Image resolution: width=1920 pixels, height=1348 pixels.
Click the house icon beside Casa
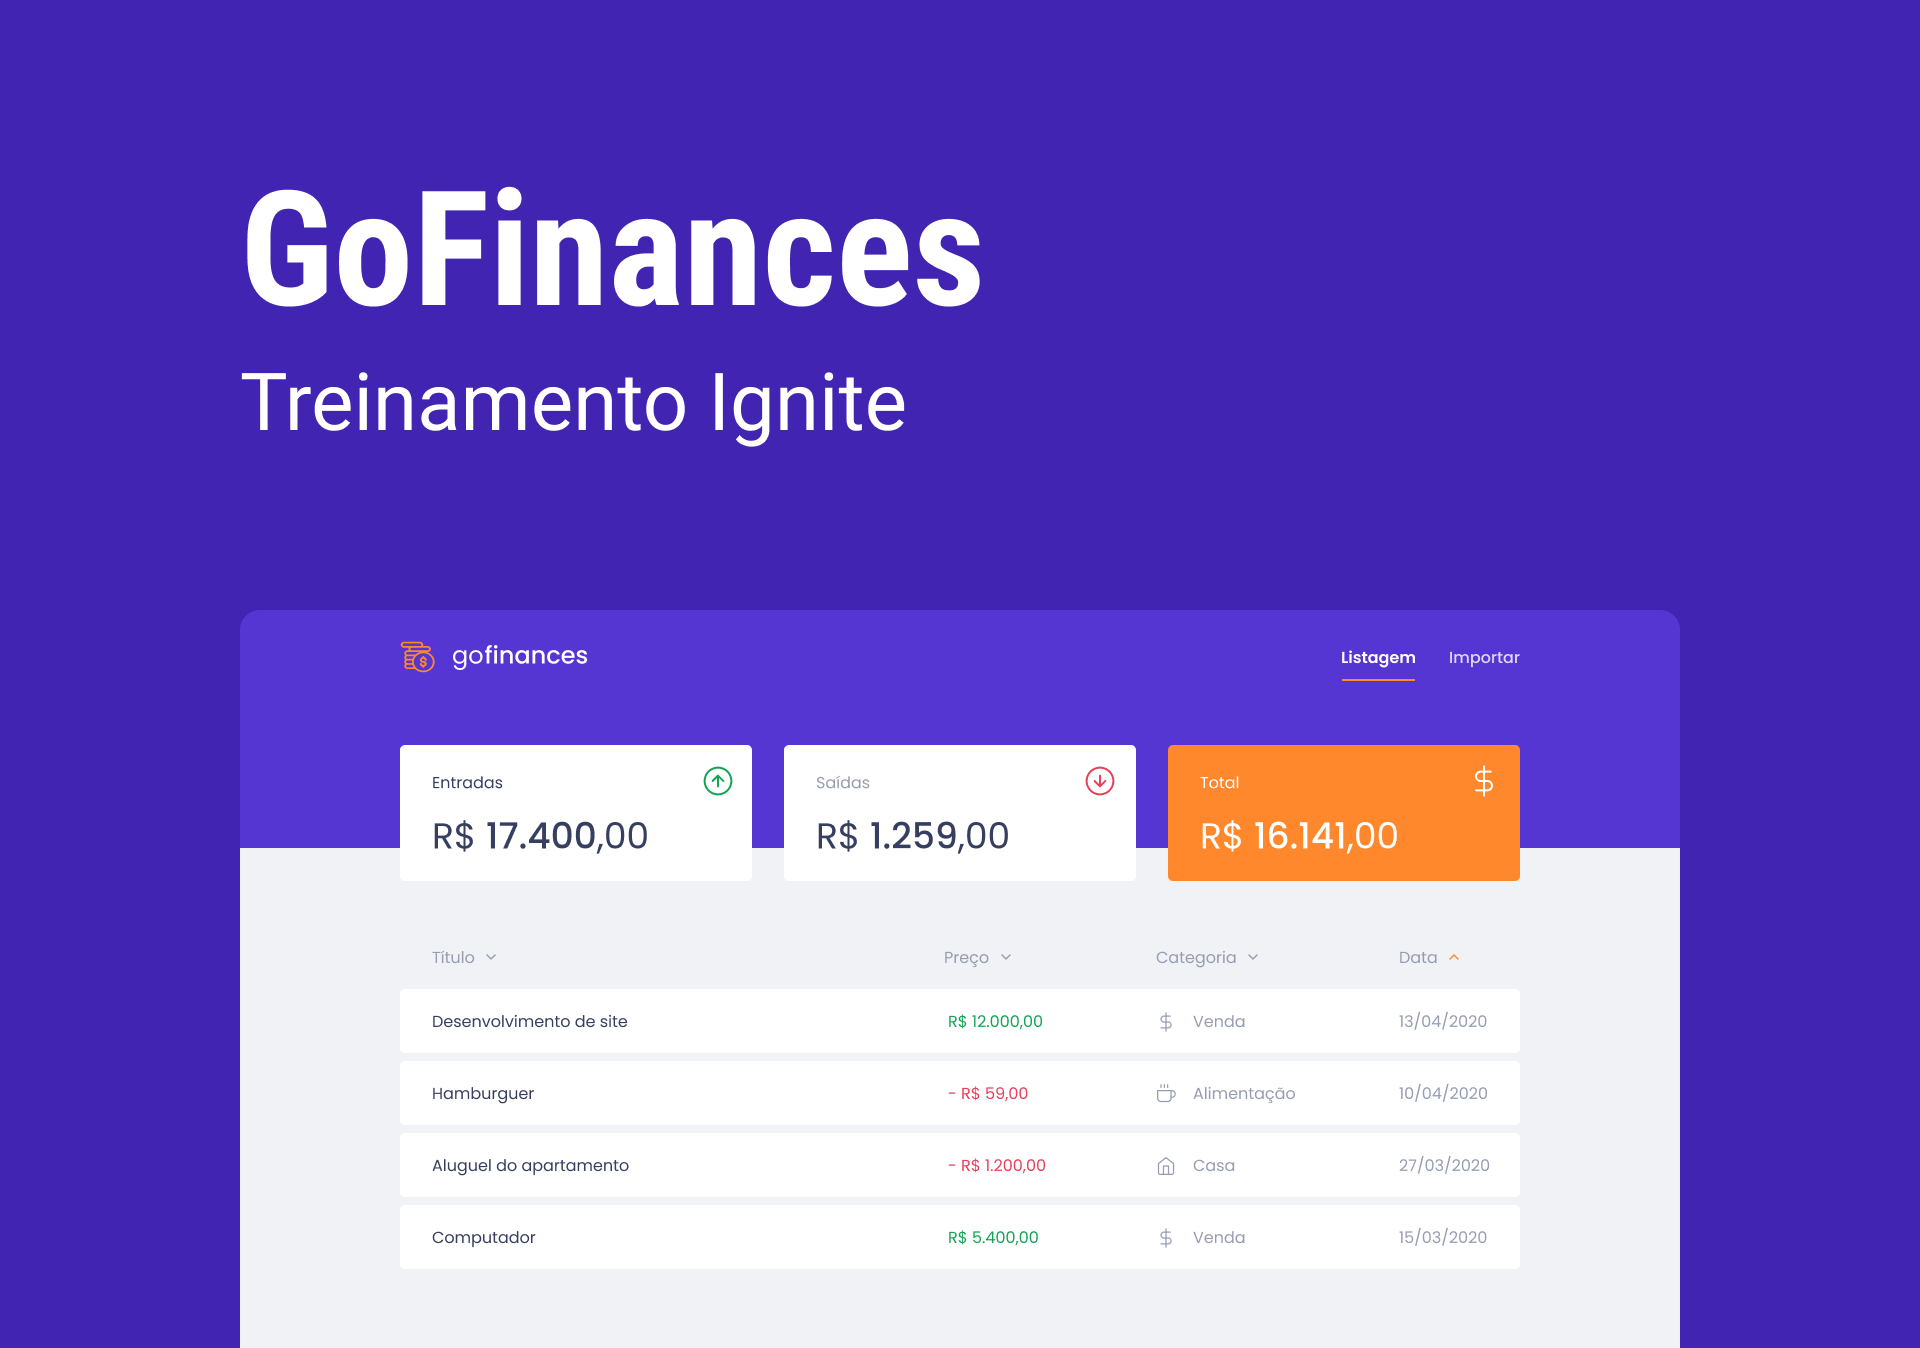pos(1165,1166)
